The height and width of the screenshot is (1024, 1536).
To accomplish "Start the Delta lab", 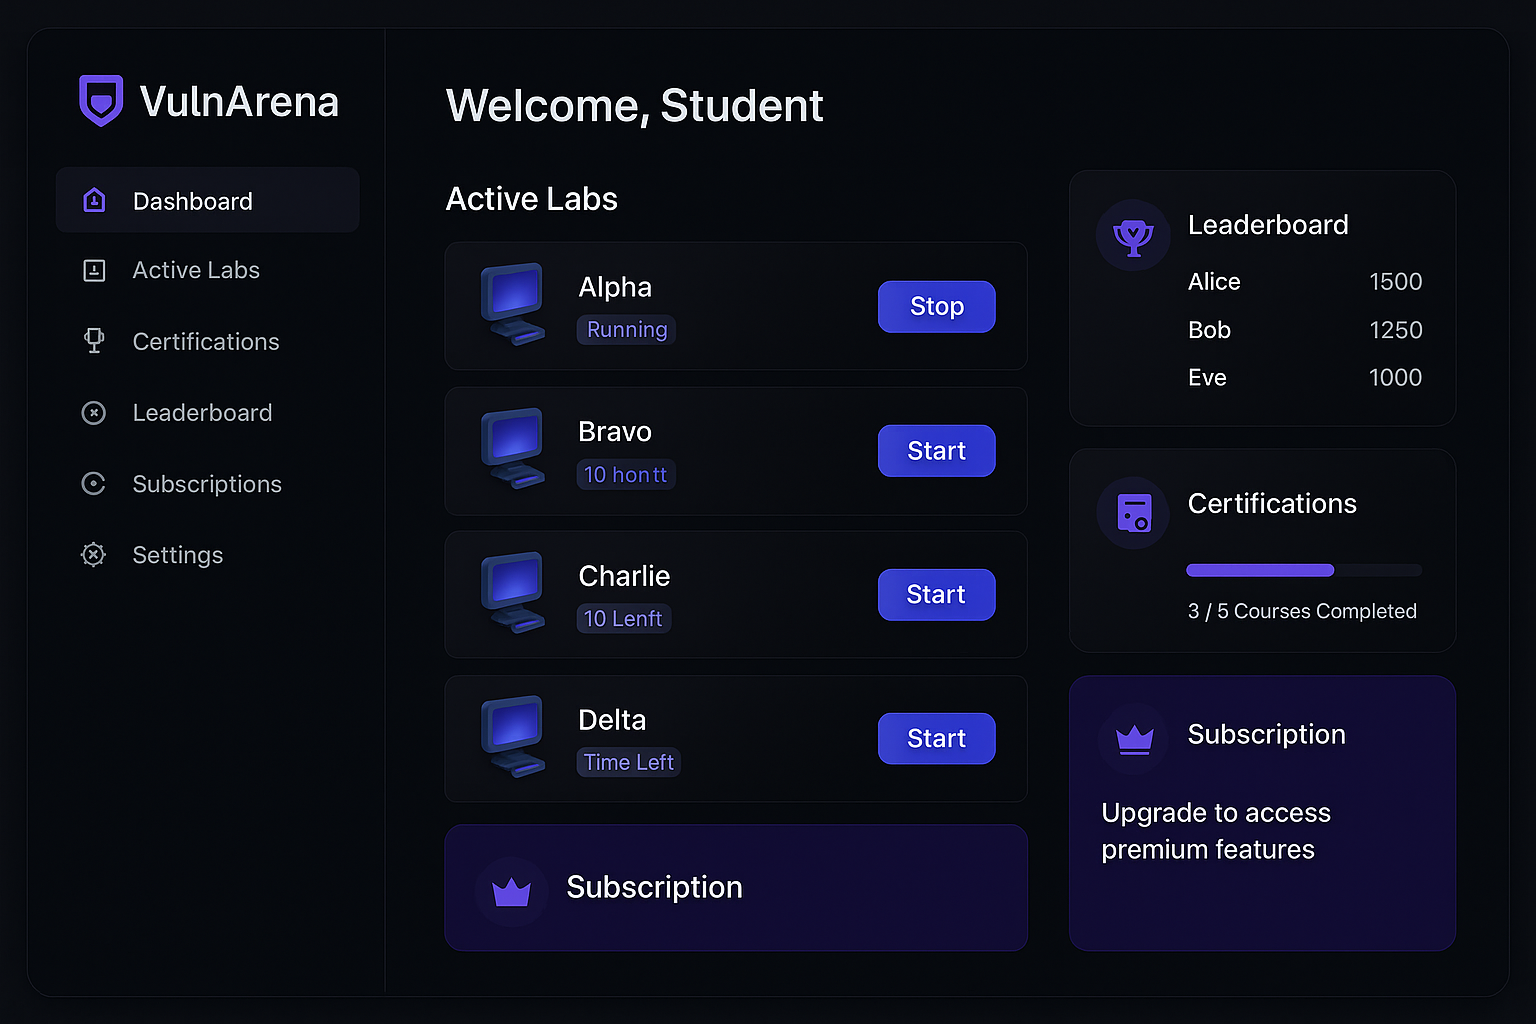I will click(936, 738).
